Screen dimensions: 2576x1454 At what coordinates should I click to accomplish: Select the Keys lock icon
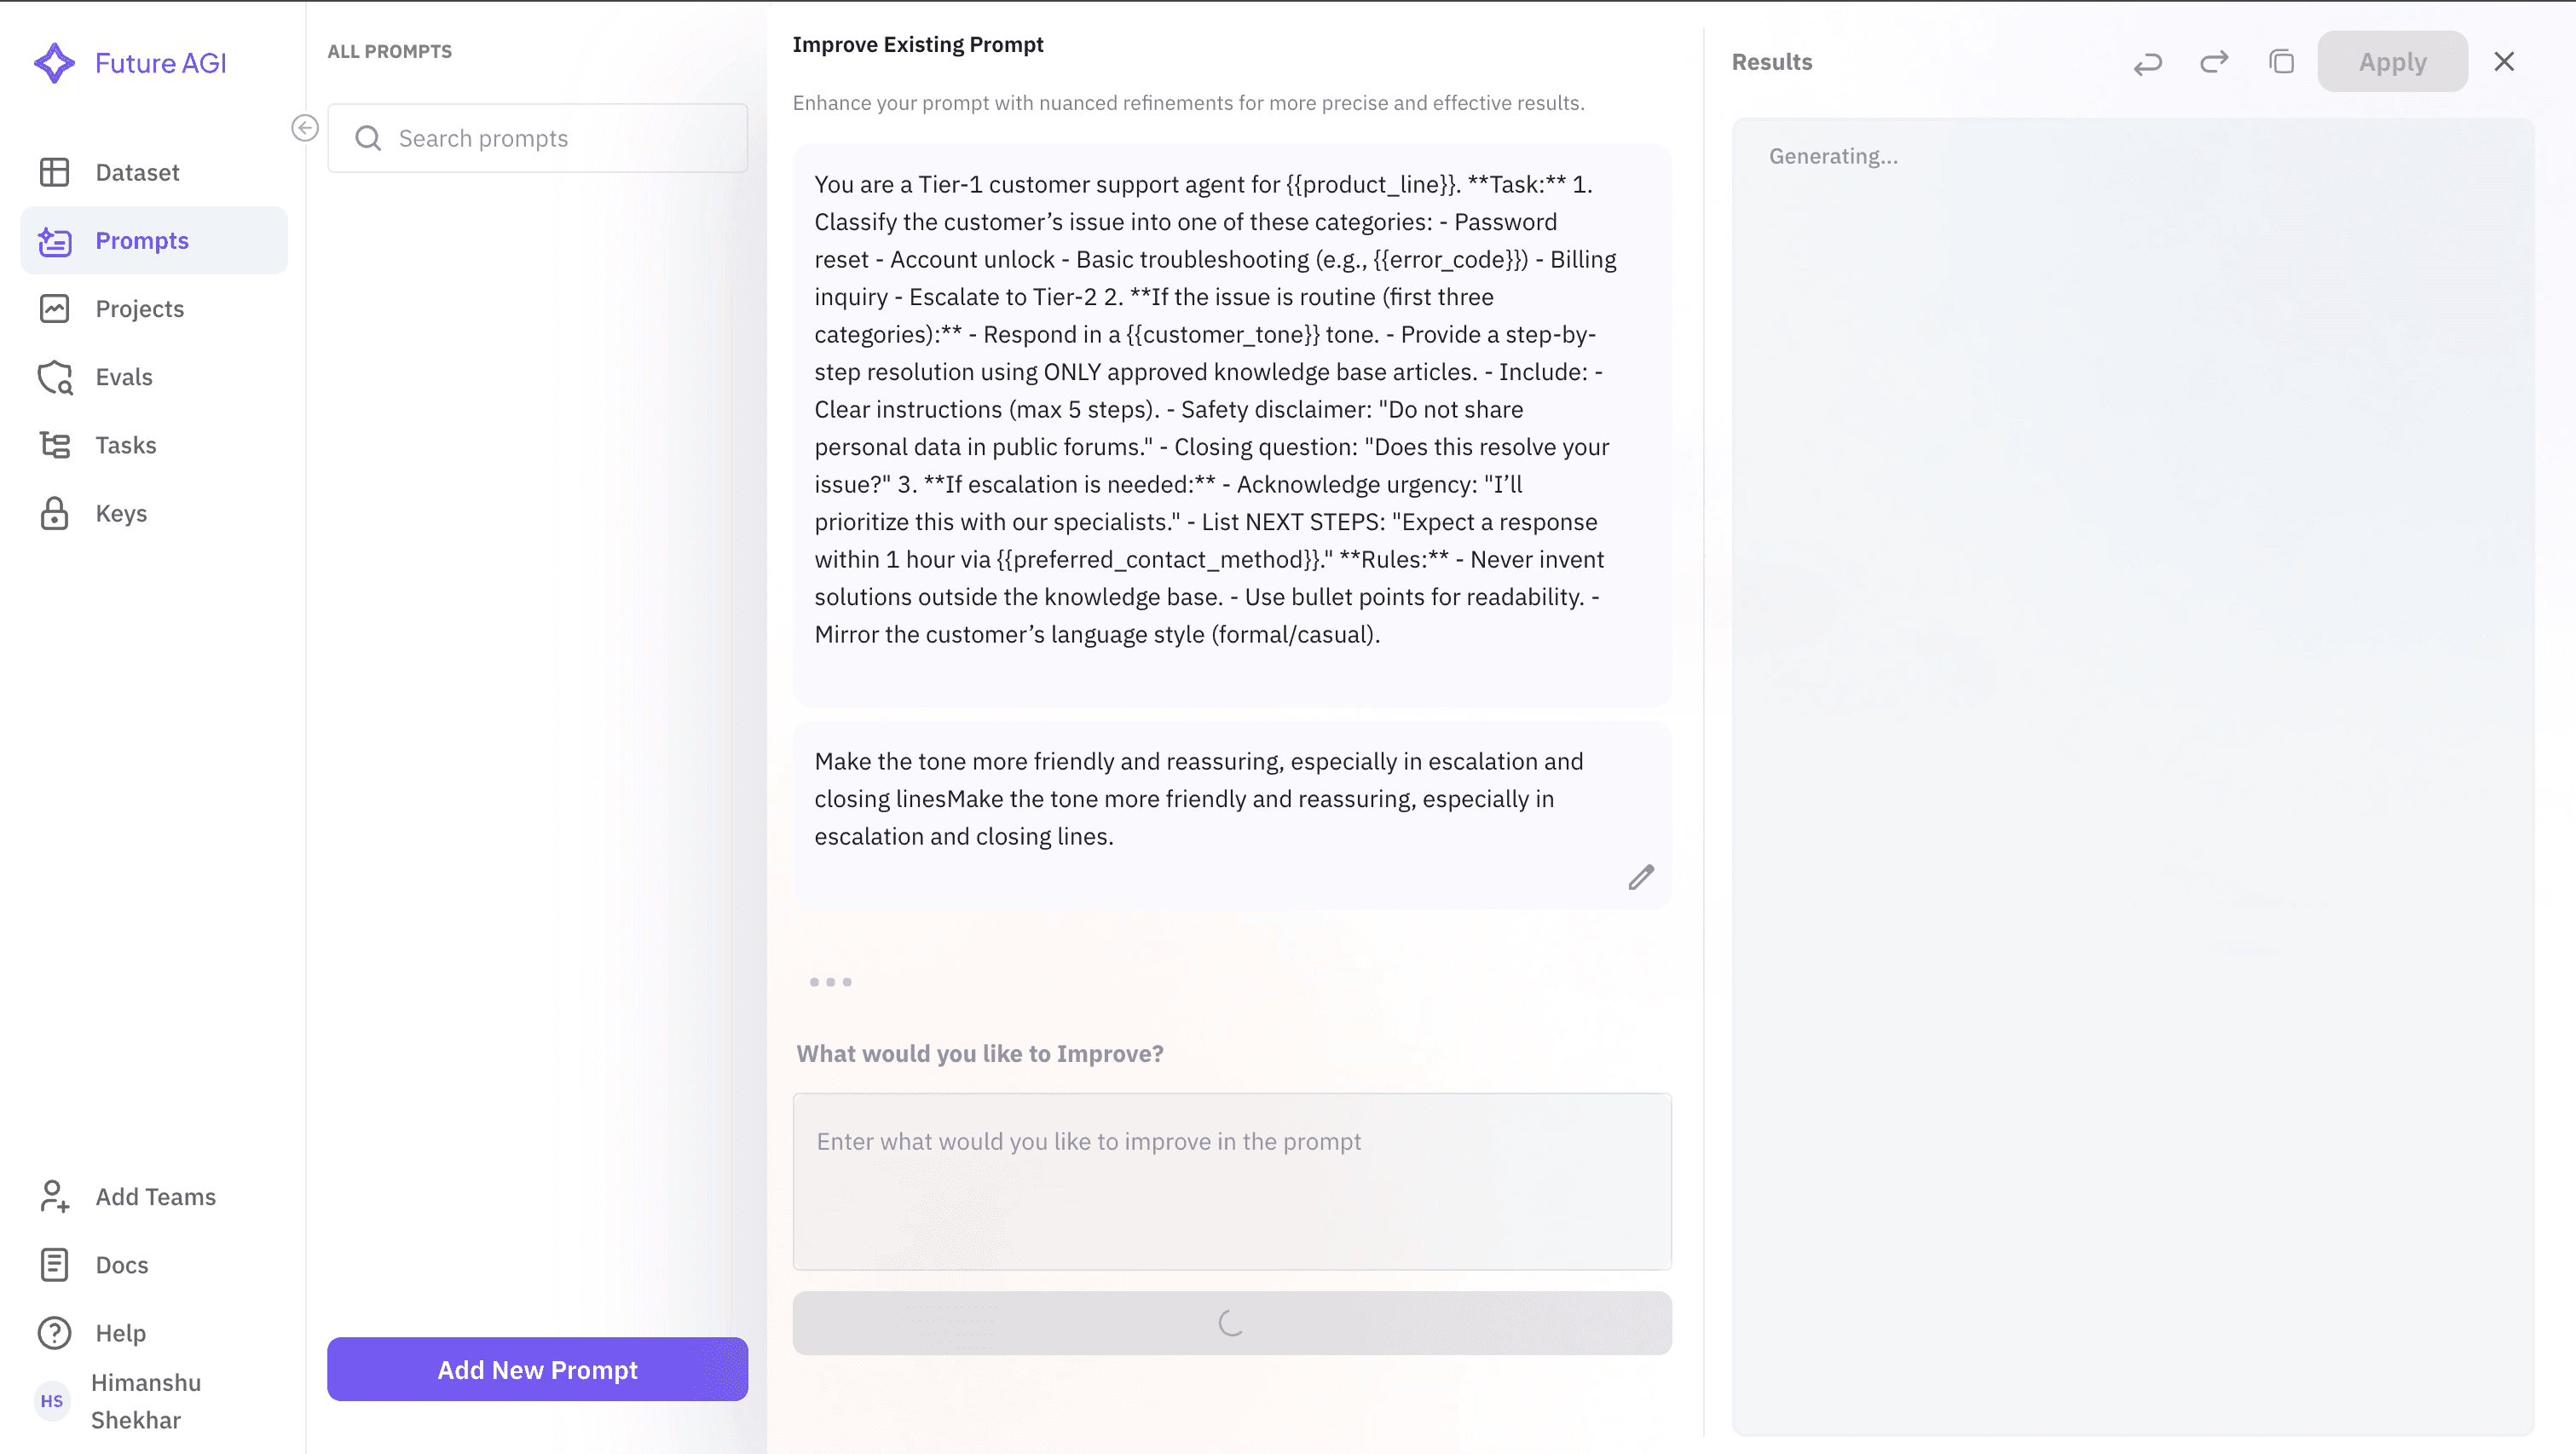55,512
